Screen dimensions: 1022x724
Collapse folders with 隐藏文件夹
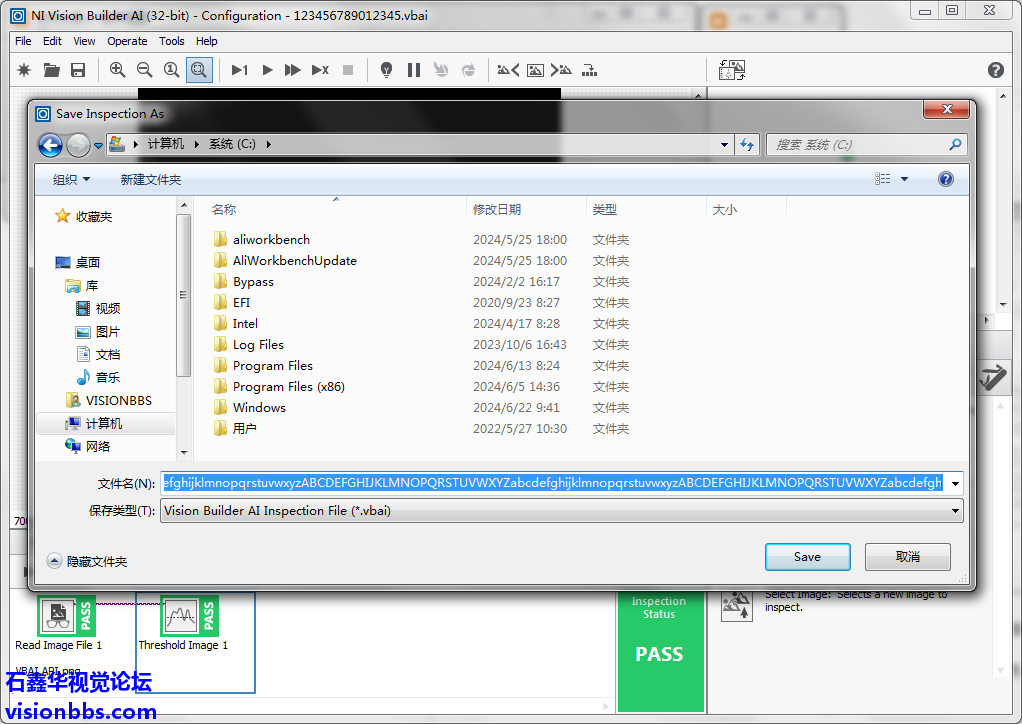87,561
